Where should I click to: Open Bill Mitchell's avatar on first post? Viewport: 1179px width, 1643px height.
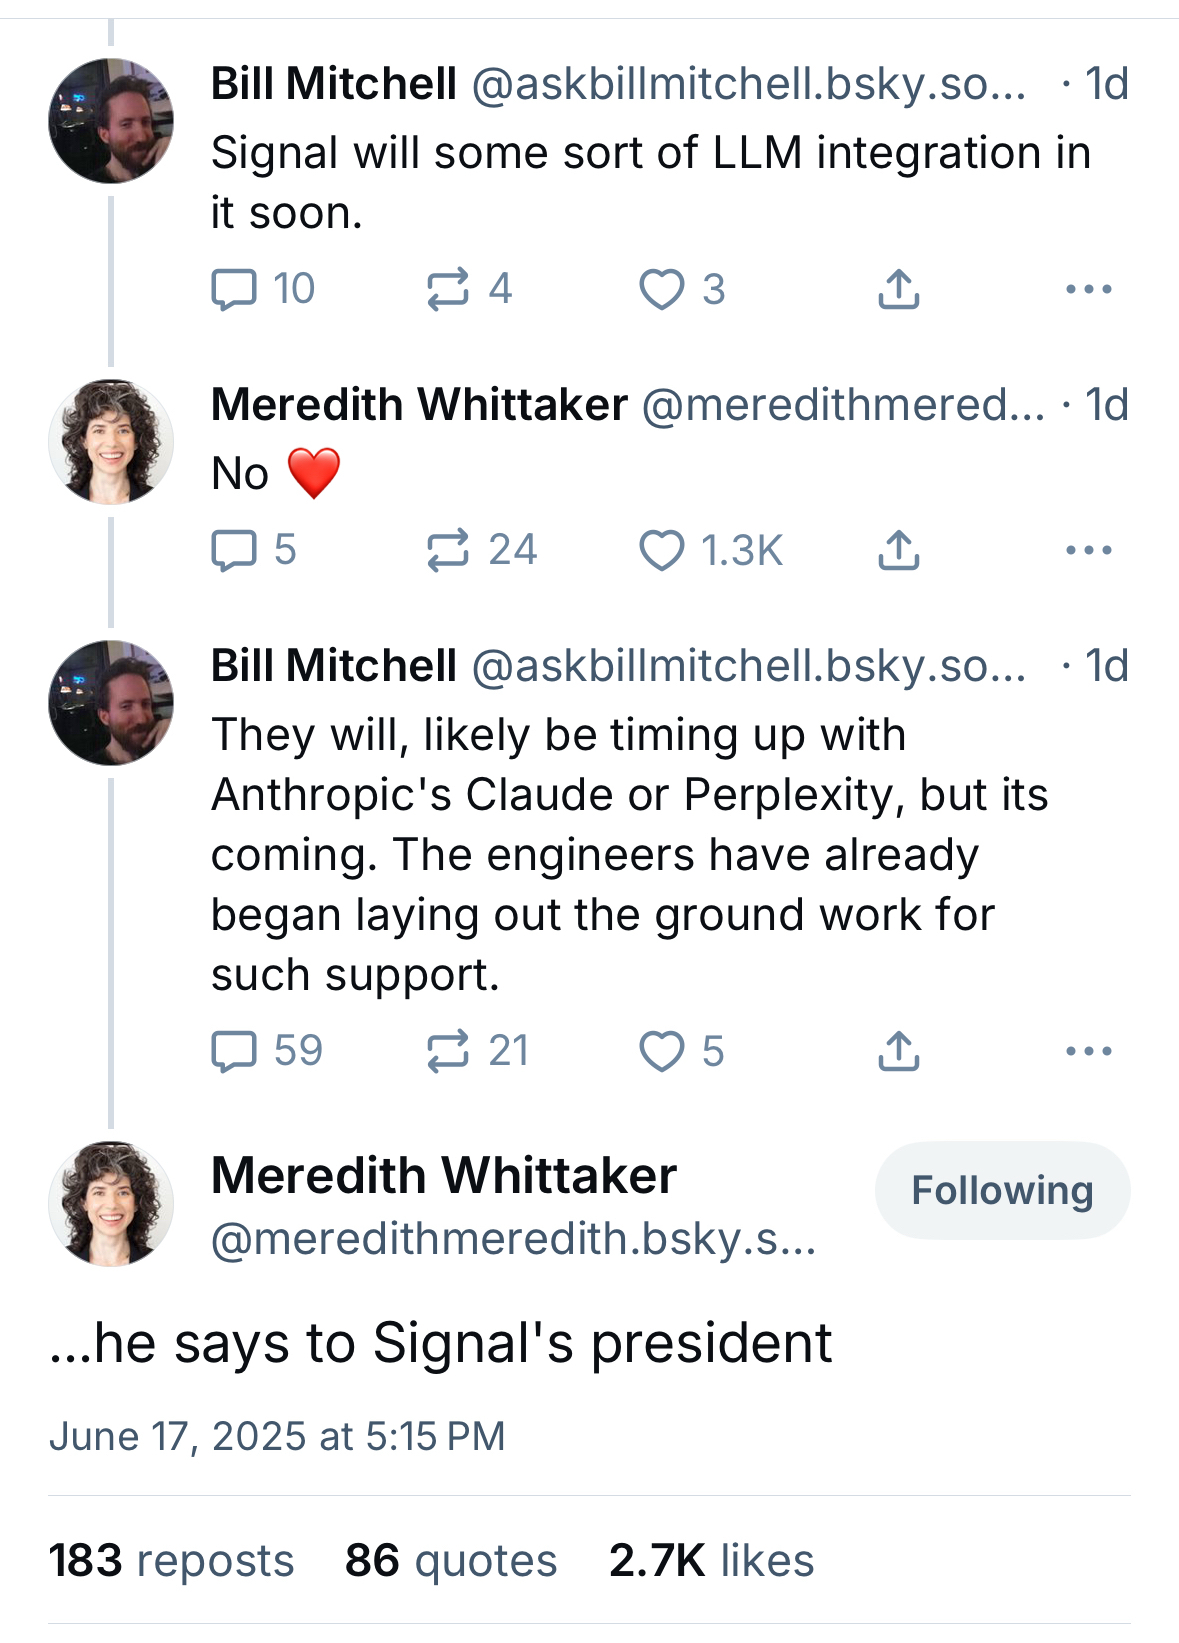pos(111,121)
